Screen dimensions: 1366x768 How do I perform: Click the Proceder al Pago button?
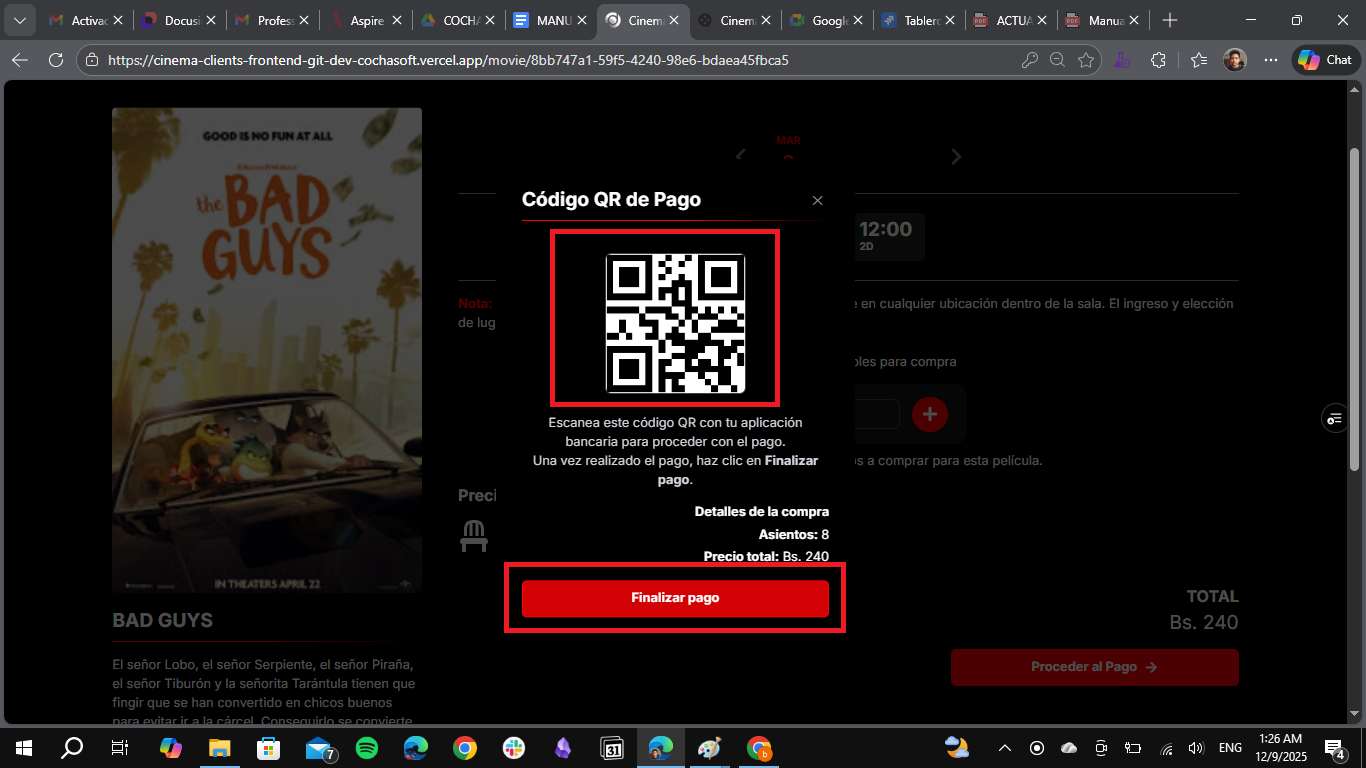(1094, 667)
